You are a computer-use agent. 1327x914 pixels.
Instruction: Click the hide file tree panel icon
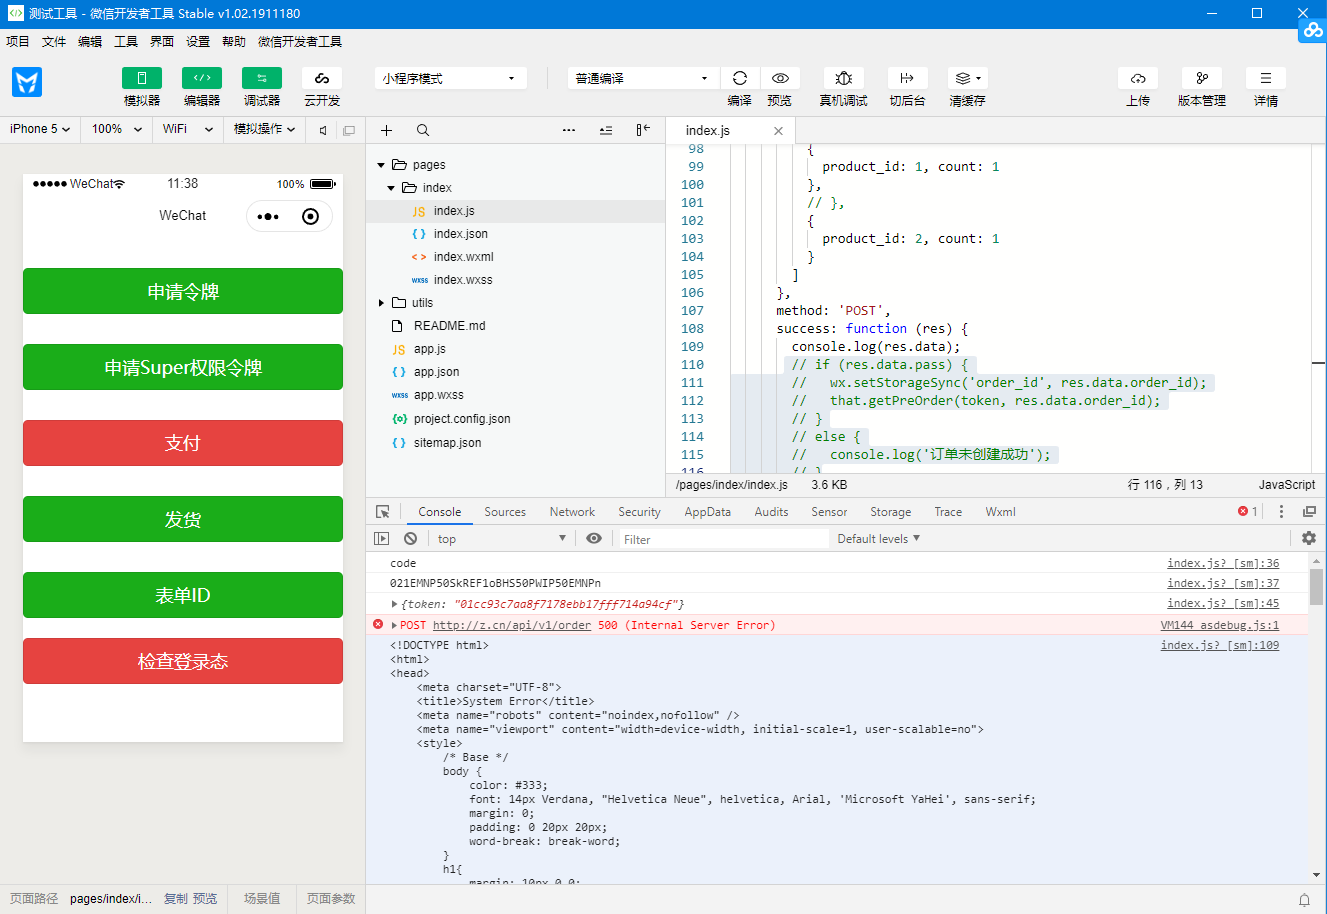coord(643,130)
